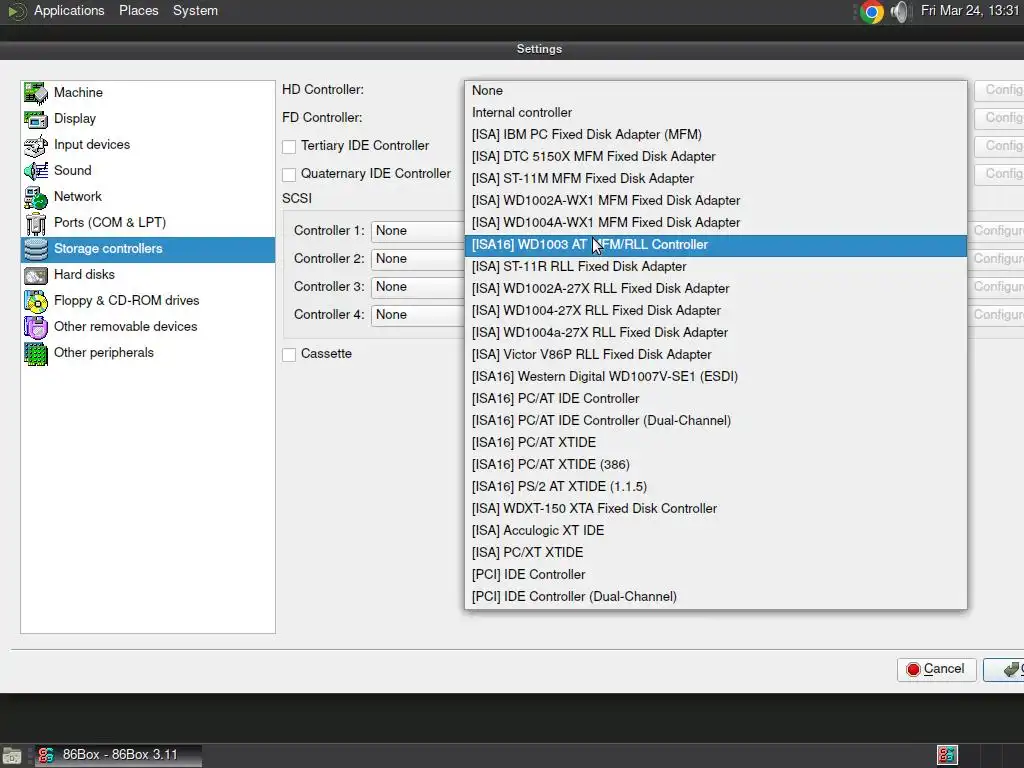The width and height of the screenshot is (1024, 768).
Task: Click Configure button for FD Controller
Action: point(999,118)
